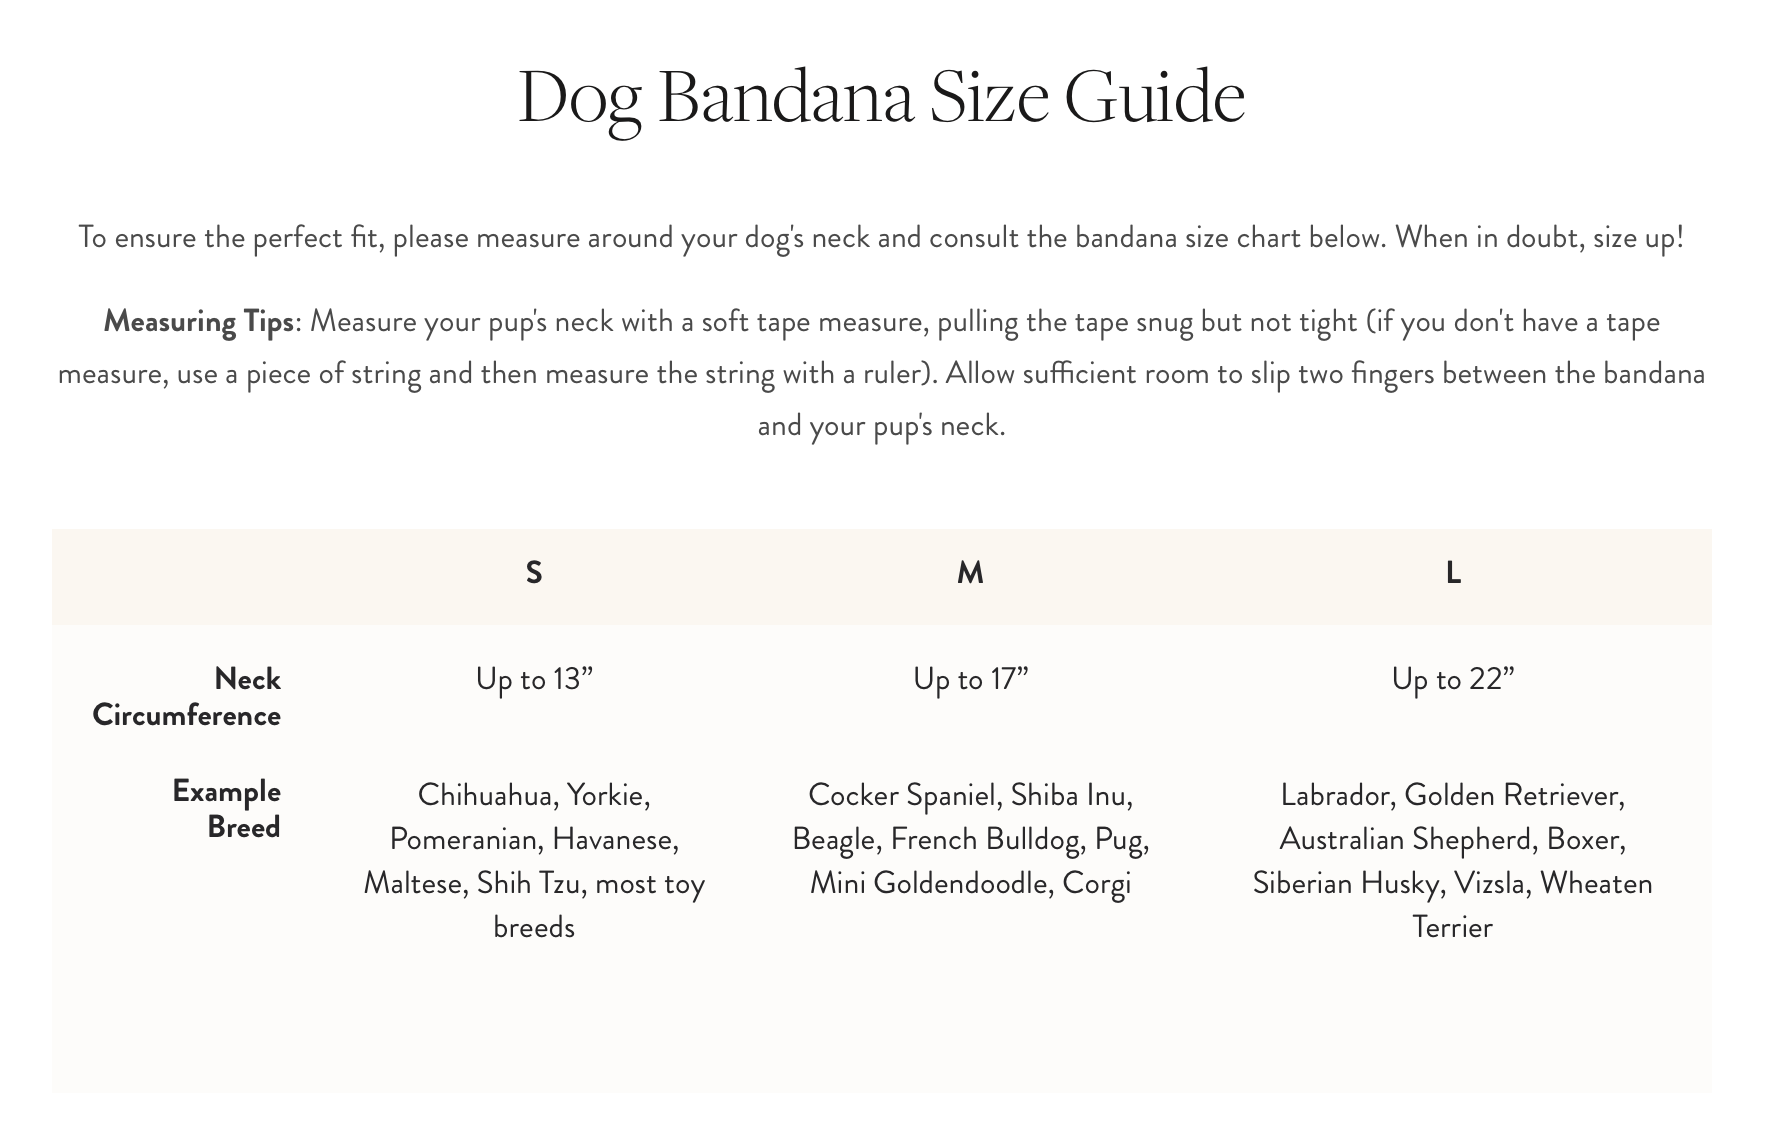Click "Siberian Husky" in the large breeds
This screenshot has height=1132, width=1776.
point(1345,884)
